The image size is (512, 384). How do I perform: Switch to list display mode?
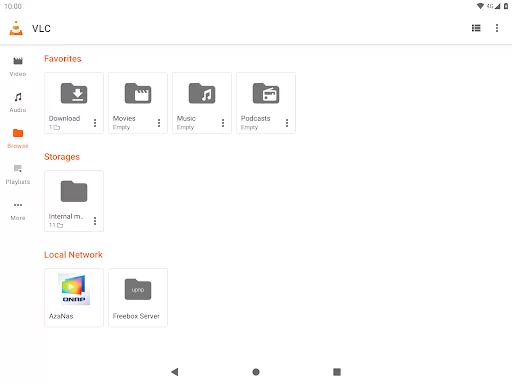tap(476, 28)
